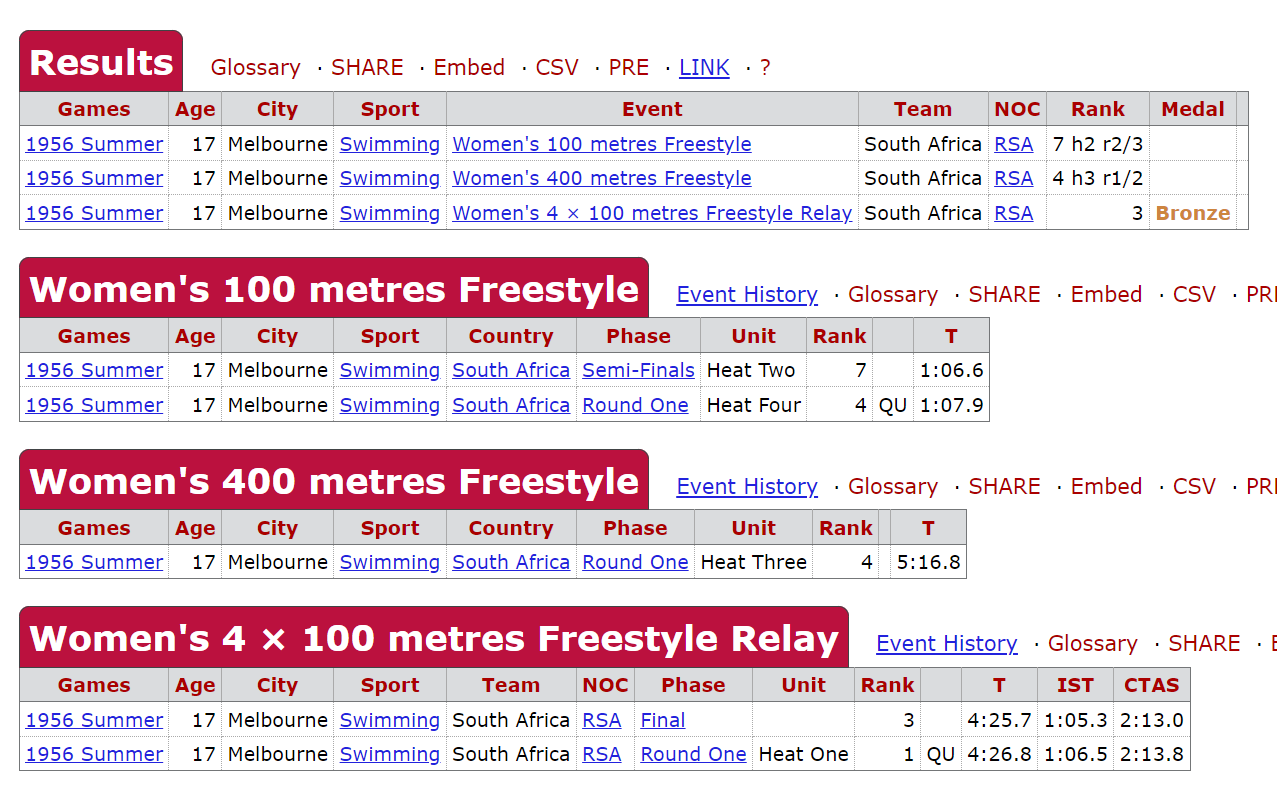Sort Results table by Rank column header
The height and width of the screenshot is (809, 1277).
1097,110
